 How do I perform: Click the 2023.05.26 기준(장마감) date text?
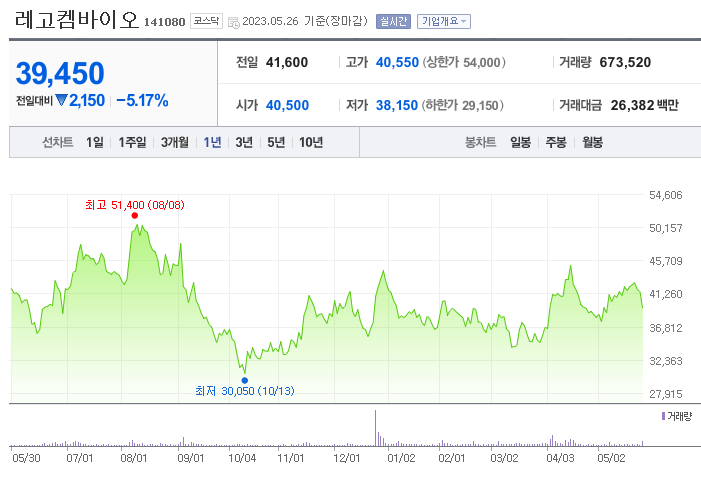tap(304, 21)
